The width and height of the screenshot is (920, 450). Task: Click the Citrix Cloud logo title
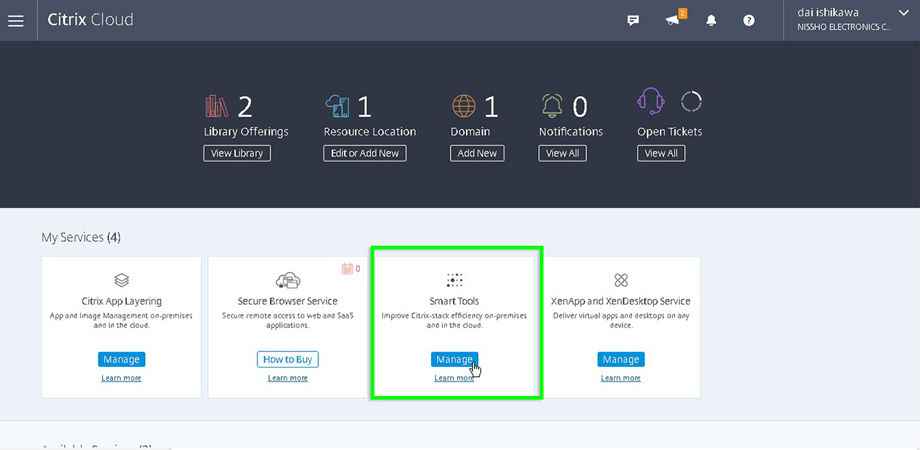pos(90,20)
